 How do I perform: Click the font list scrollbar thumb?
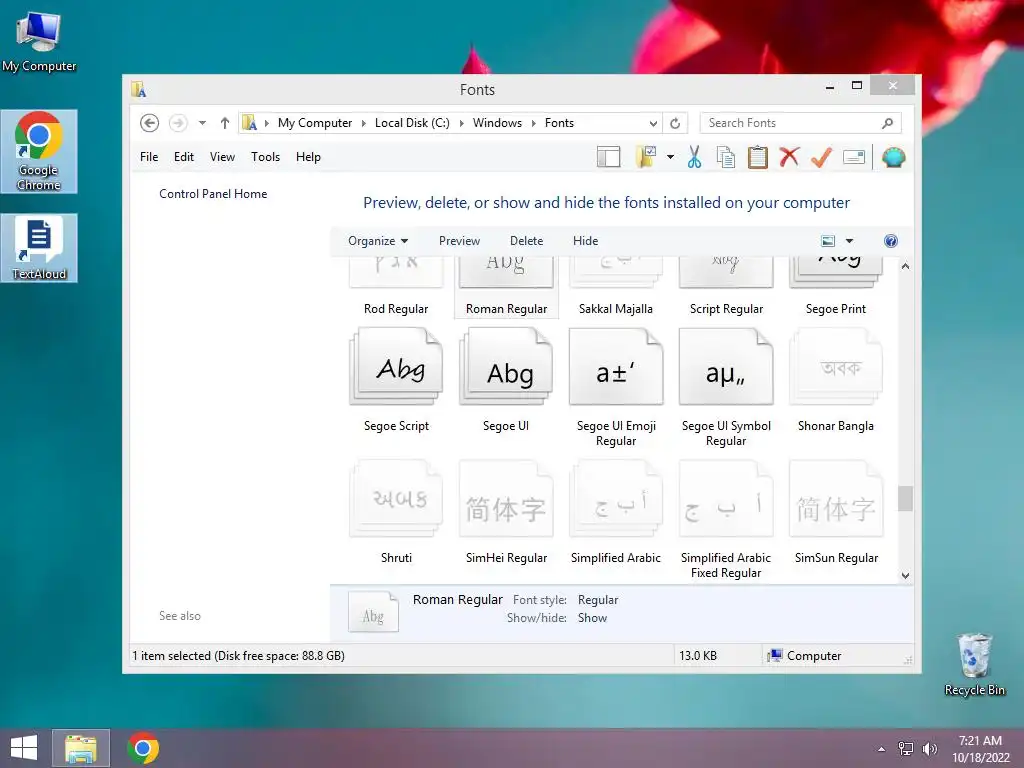(x=905, y=499)
